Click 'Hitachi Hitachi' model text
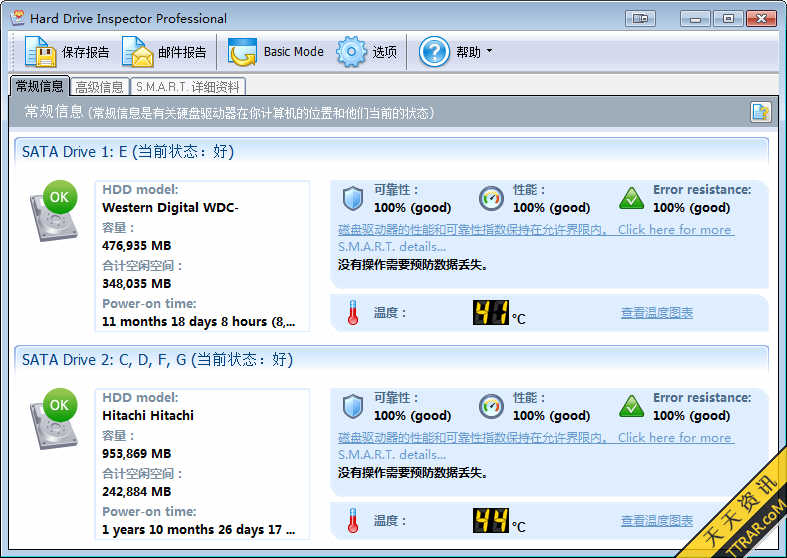The height and width of the screenshot is (558, 787). pos(148,415)
